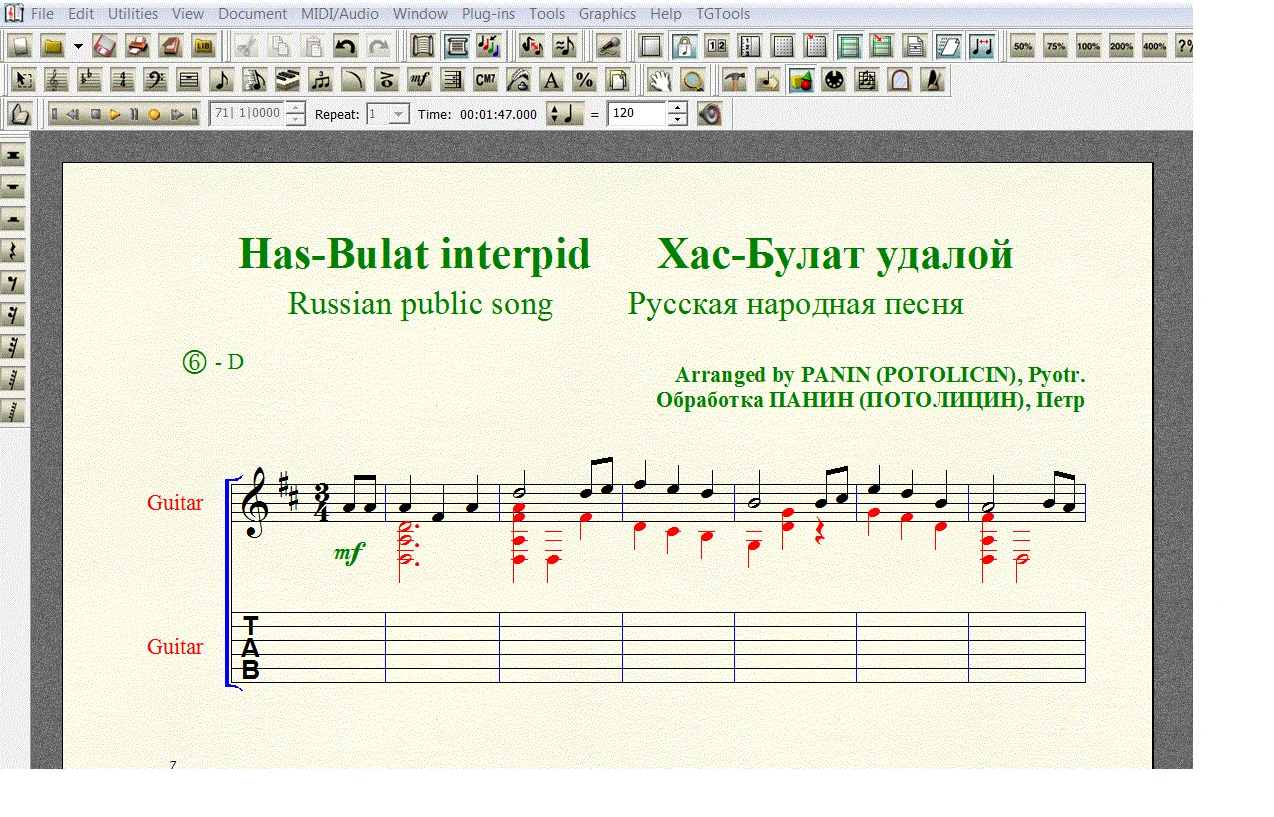Select the Text tool letter A
Screen dimensions: 1274x817
(551, 80)
